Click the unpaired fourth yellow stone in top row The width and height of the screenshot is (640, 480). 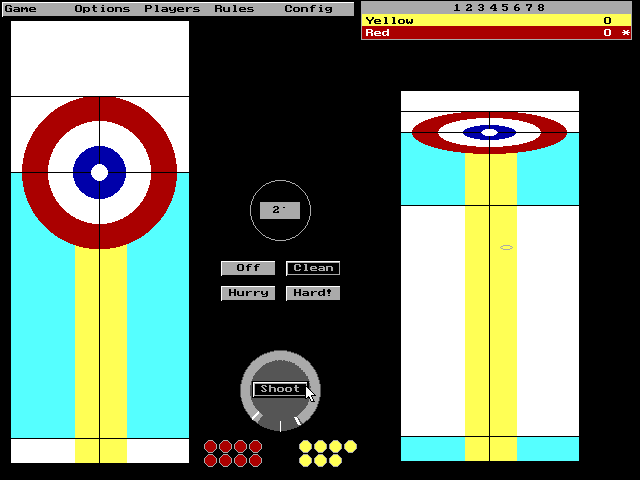[x=350, y=447]
